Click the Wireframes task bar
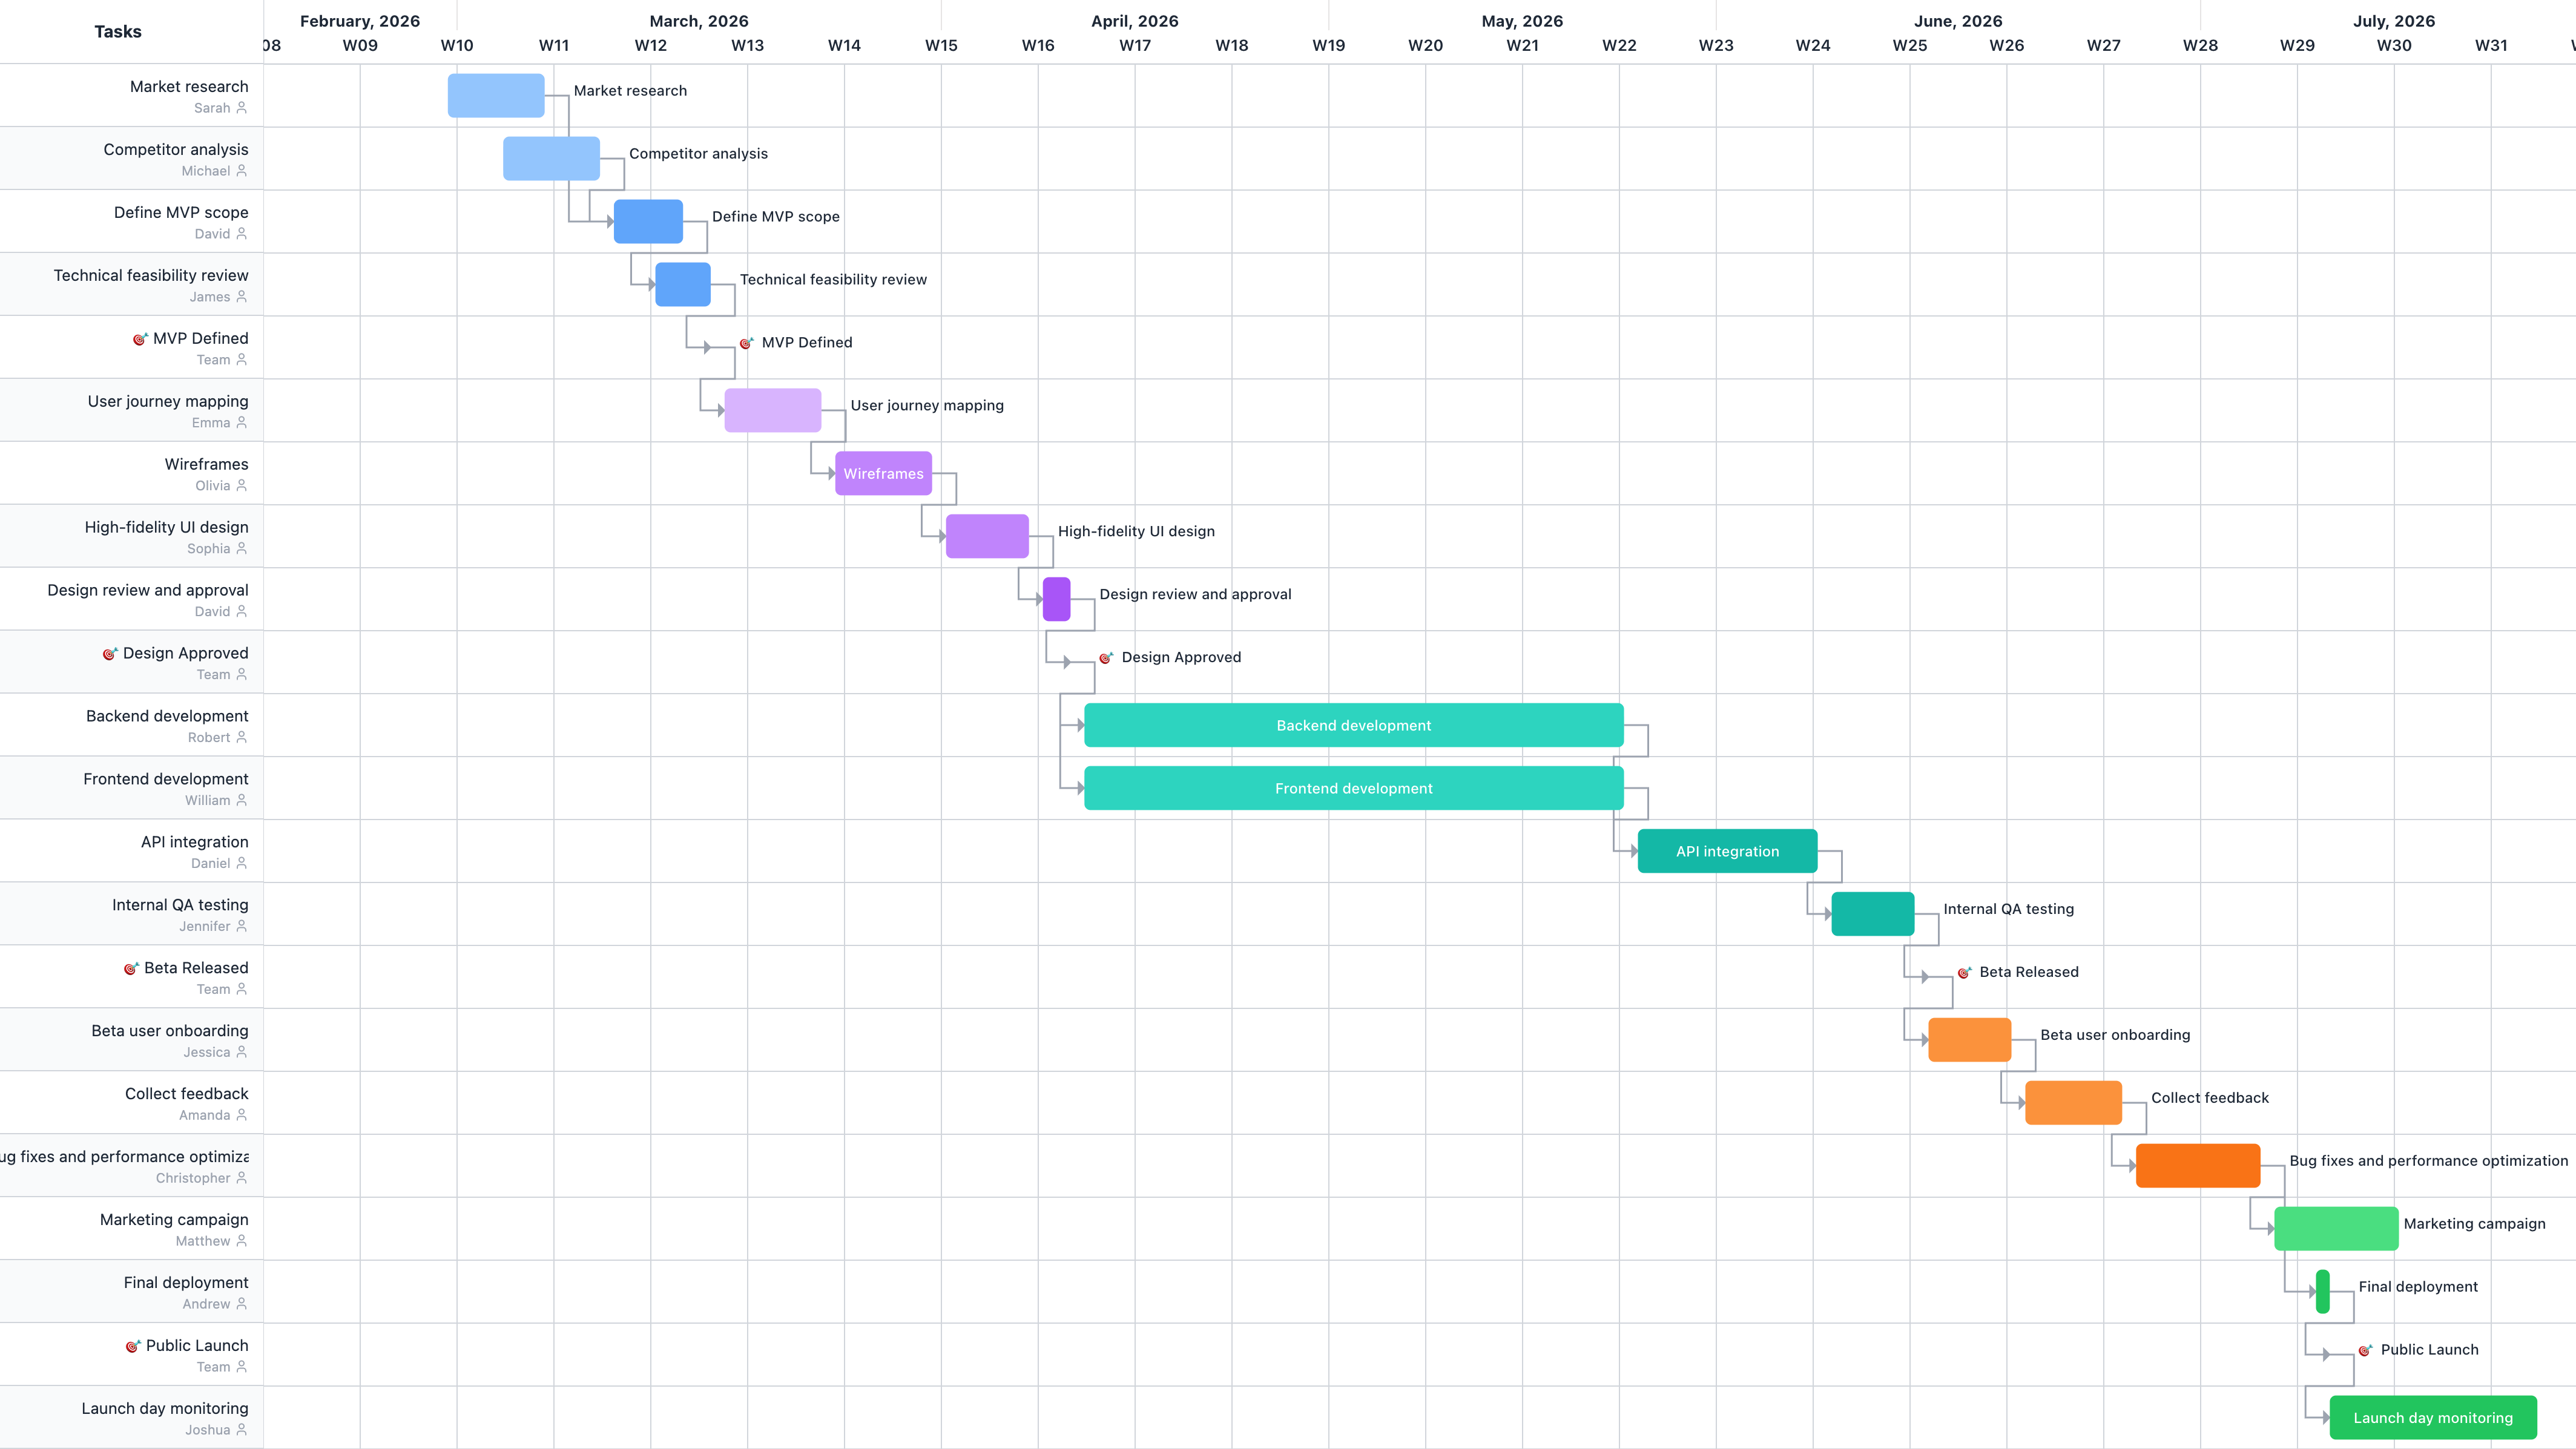The width and height of the screenshot is (2576, 1449). click(x=884, y=473)
